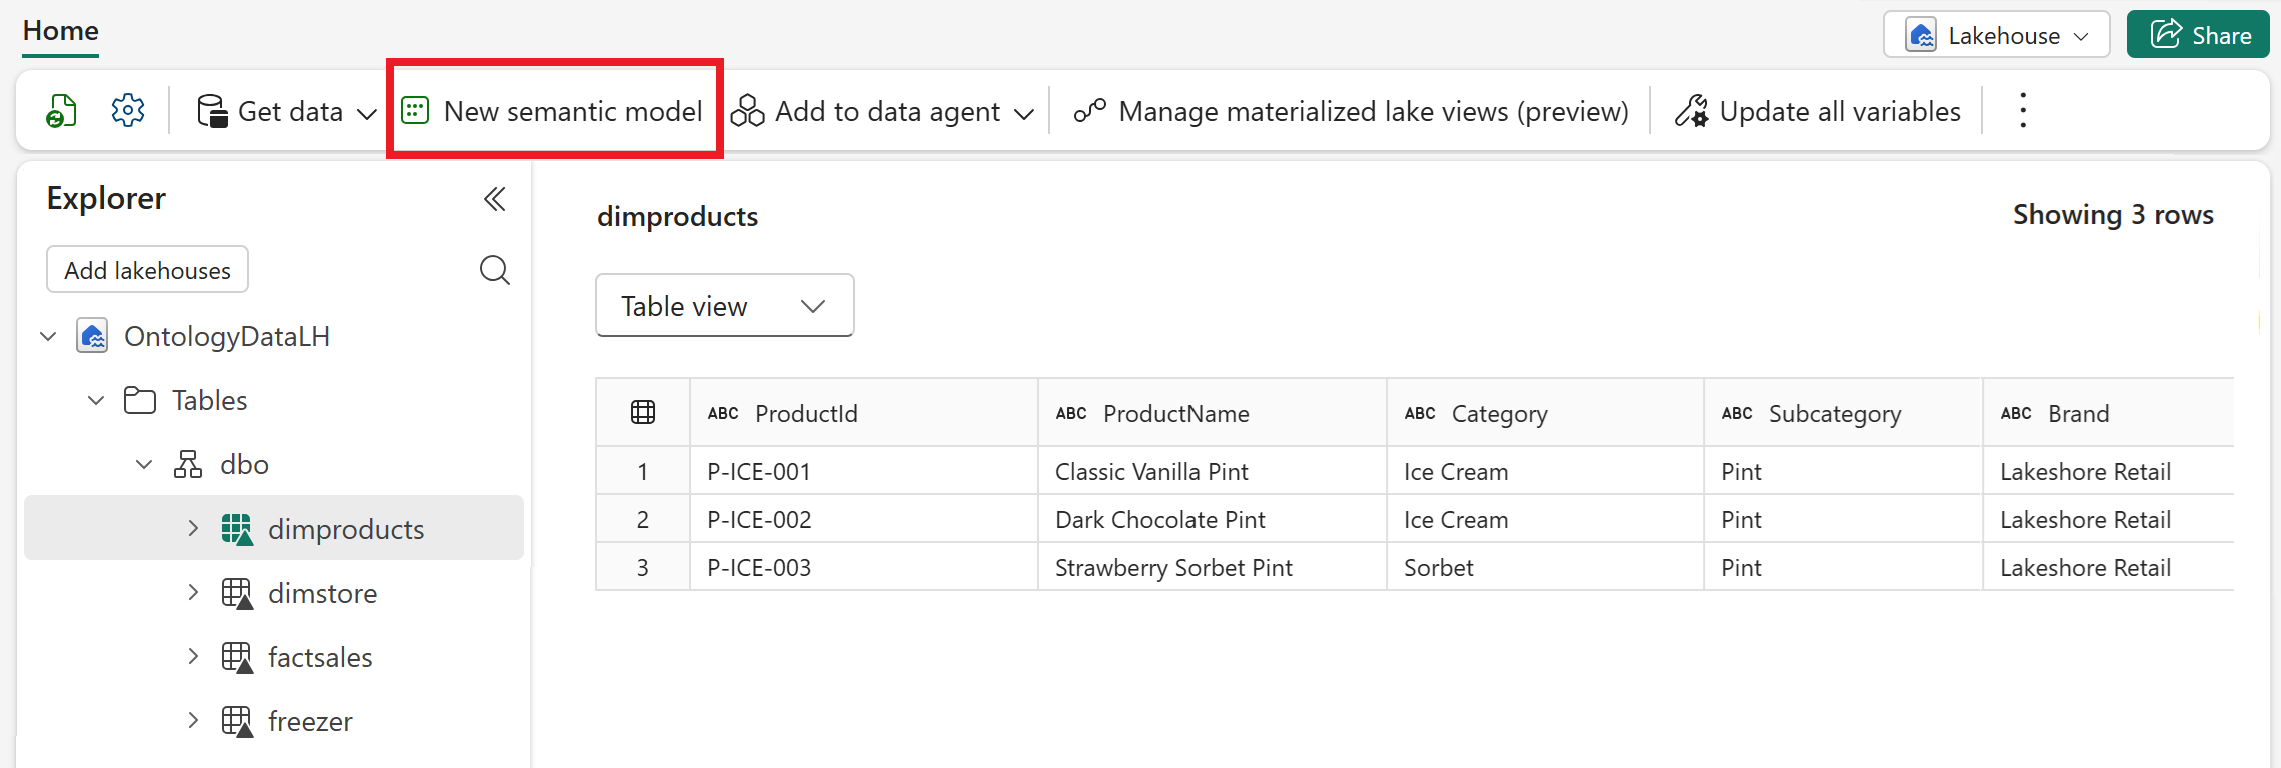Expand the factsales table chevron

tap(193, 656)
